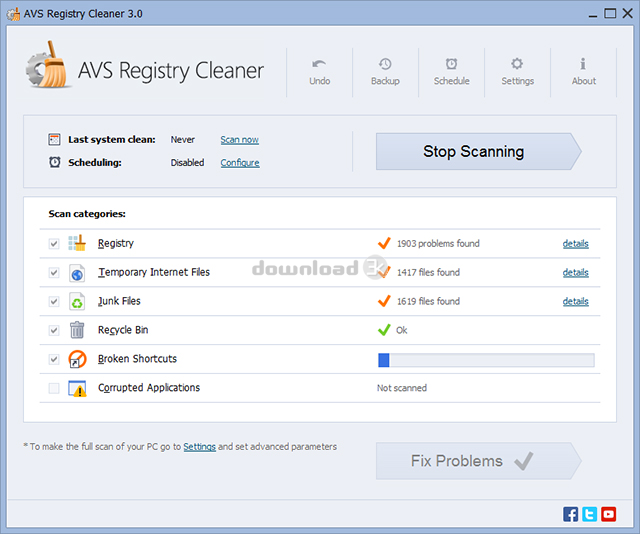Click the Broken Shortcuts scan progress bar
Viewport: 640px width, 534px height.
click(486, 360)
